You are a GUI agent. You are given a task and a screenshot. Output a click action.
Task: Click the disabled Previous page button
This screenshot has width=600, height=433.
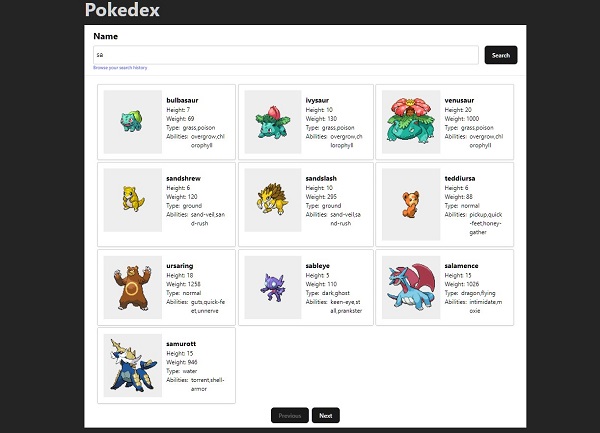290,415
